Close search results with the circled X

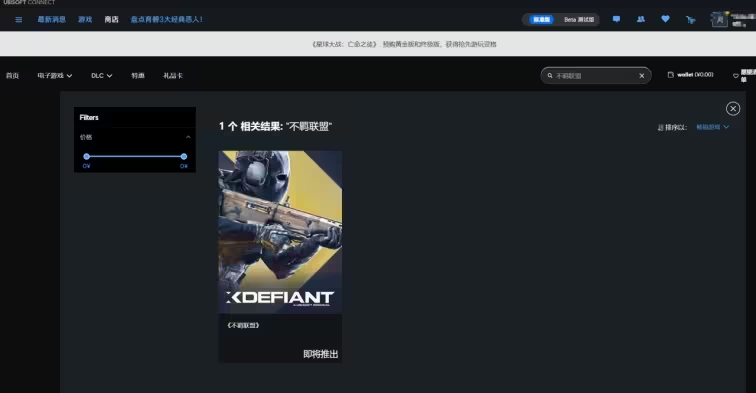click(x=733, y=108)
